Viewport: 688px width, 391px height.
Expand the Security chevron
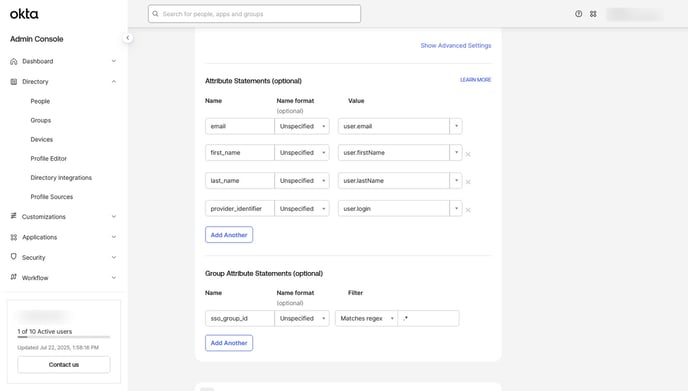pos(114,257)
